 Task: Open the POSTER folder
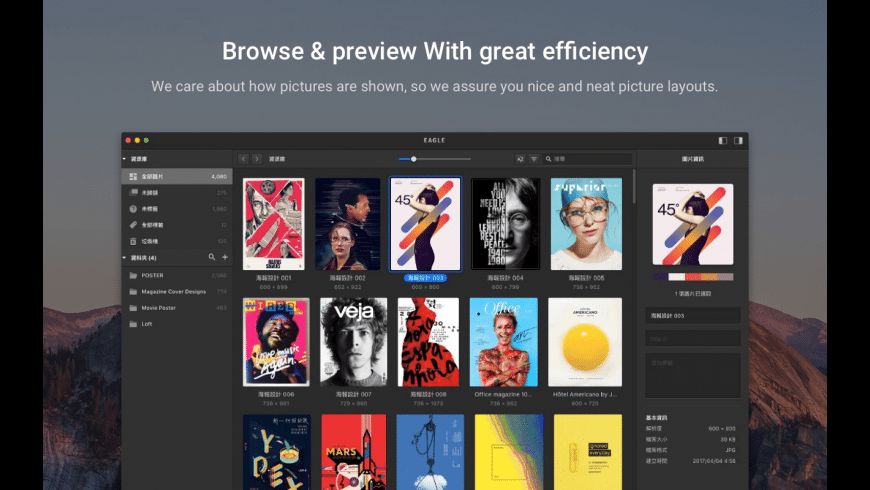152,275
